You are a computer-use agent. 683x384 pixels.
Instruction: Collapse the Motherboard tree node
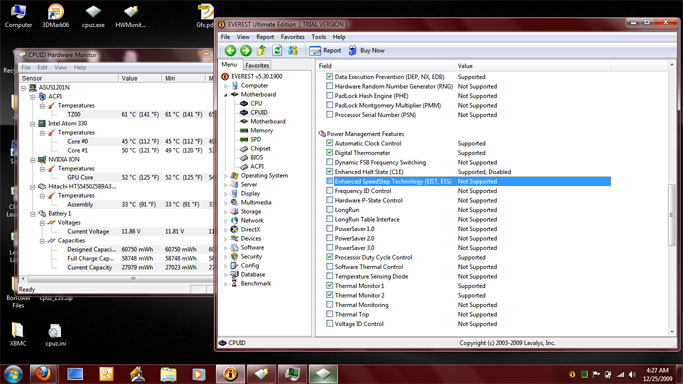click(x=226, y=94)
